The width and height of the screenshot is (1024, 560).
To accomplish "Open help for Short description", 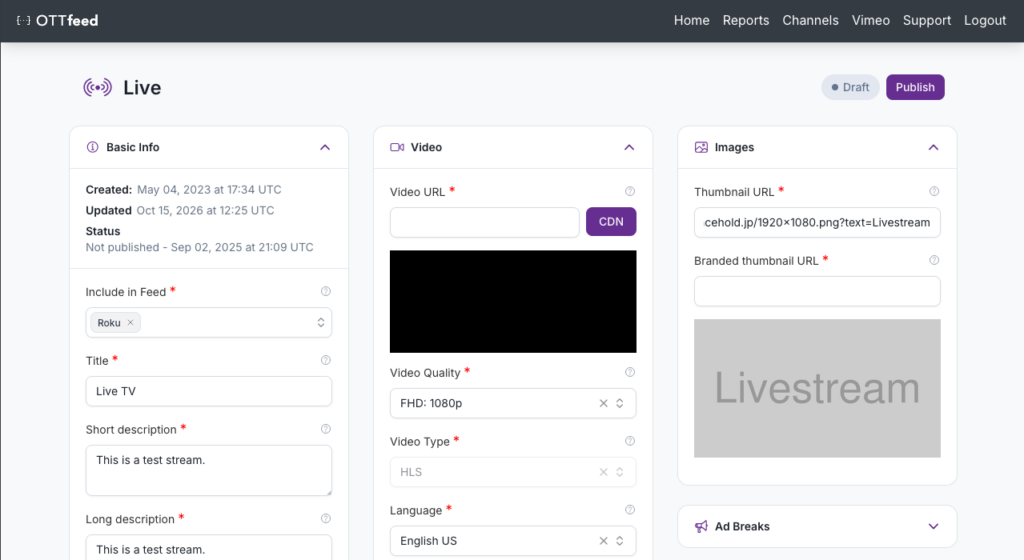I will [326, 429].
